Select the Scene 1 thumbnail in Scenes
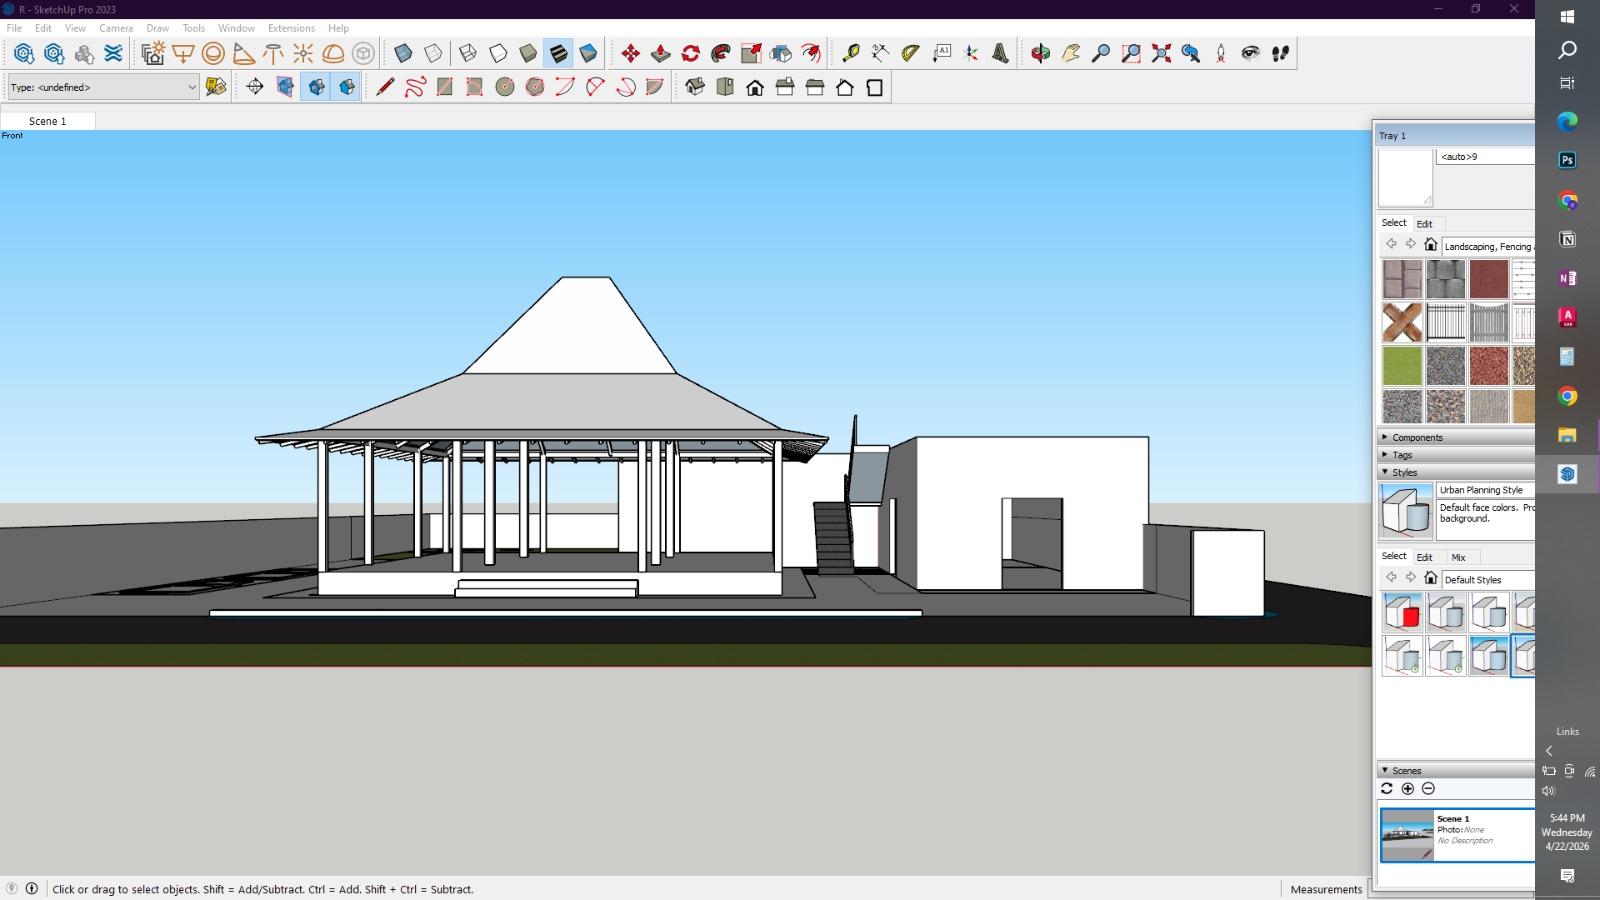The image size is (1600, 900). (1406, 835)
